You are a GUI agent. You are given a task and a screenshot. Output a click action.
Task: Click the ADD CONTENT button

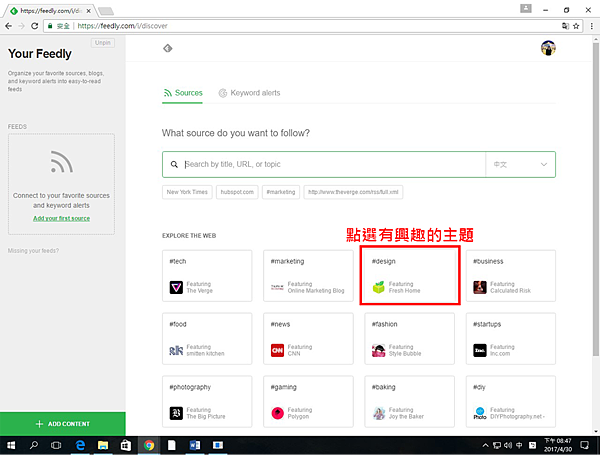tap(63, 424)
